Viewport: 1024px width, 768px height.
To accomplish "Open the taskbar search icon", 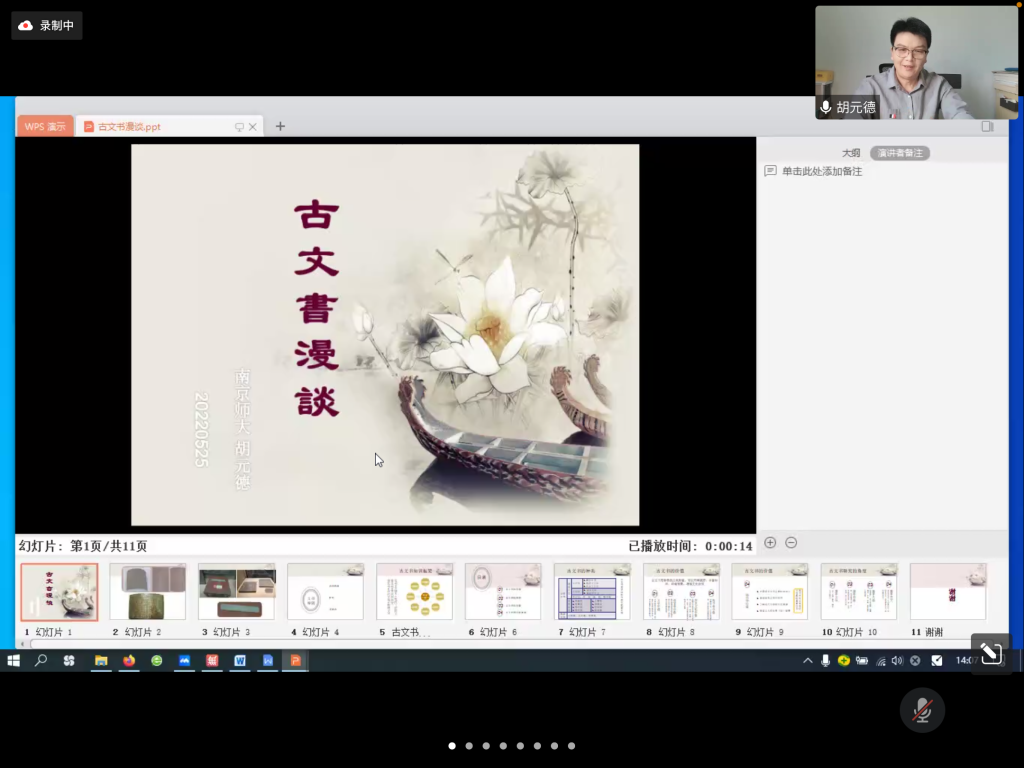I will coord(41,660).
